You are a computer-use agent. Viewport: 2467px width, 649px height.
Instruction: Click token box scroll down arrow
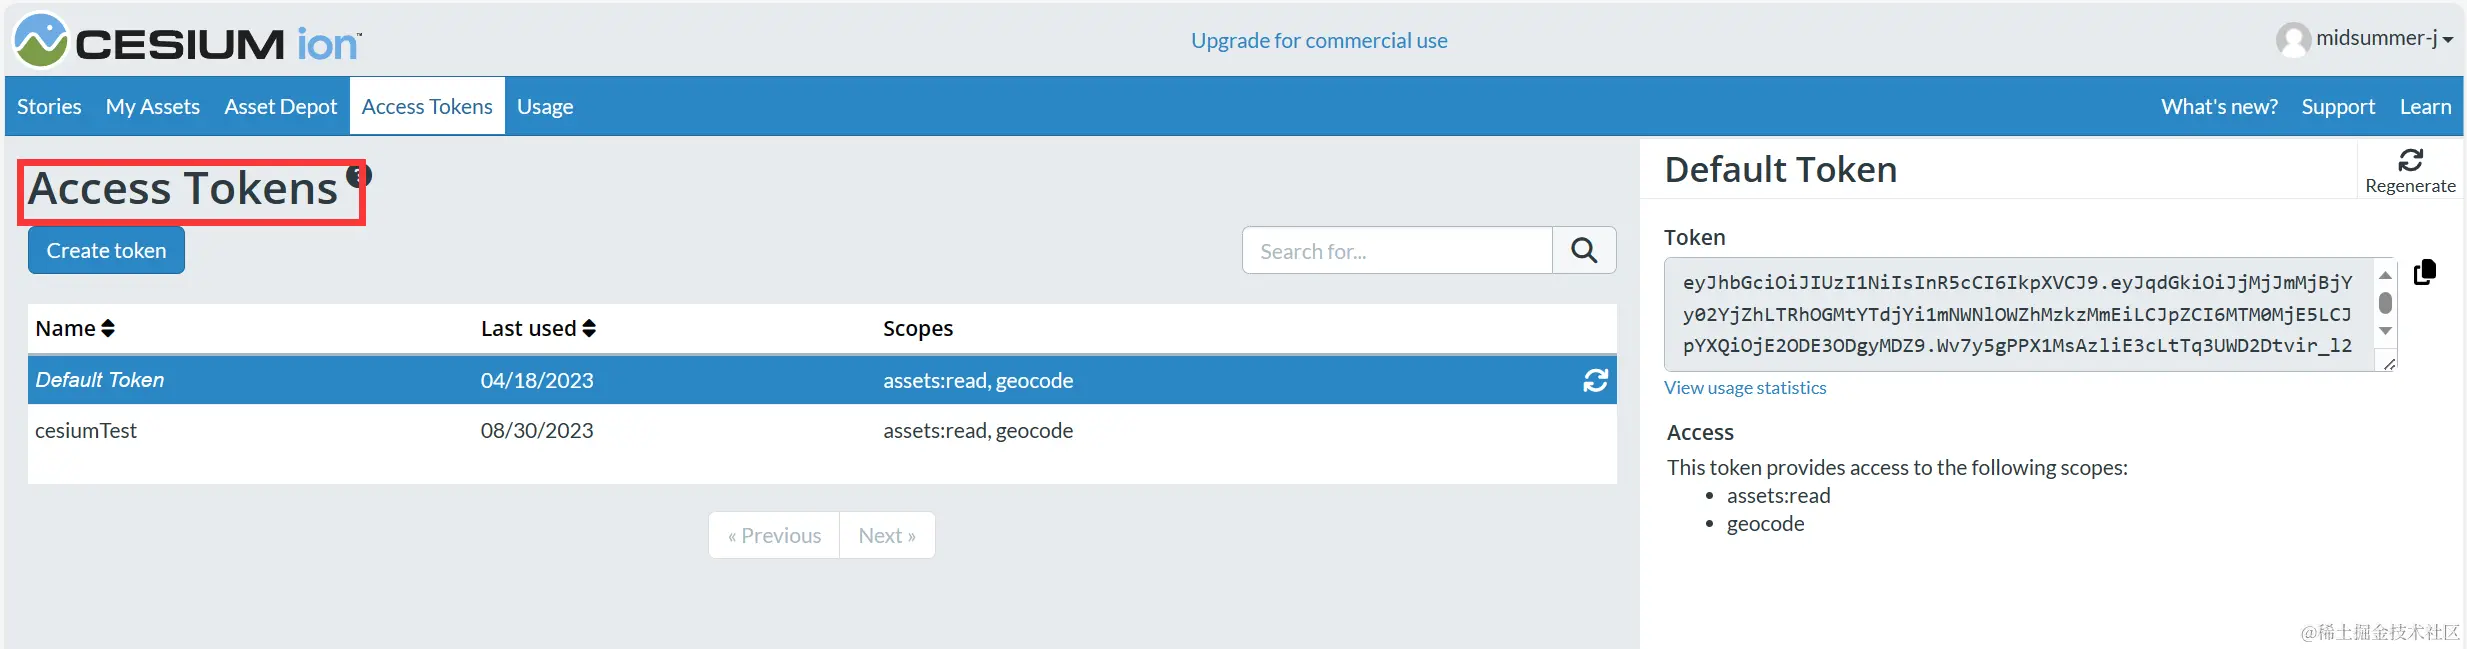click(2385, 331)
